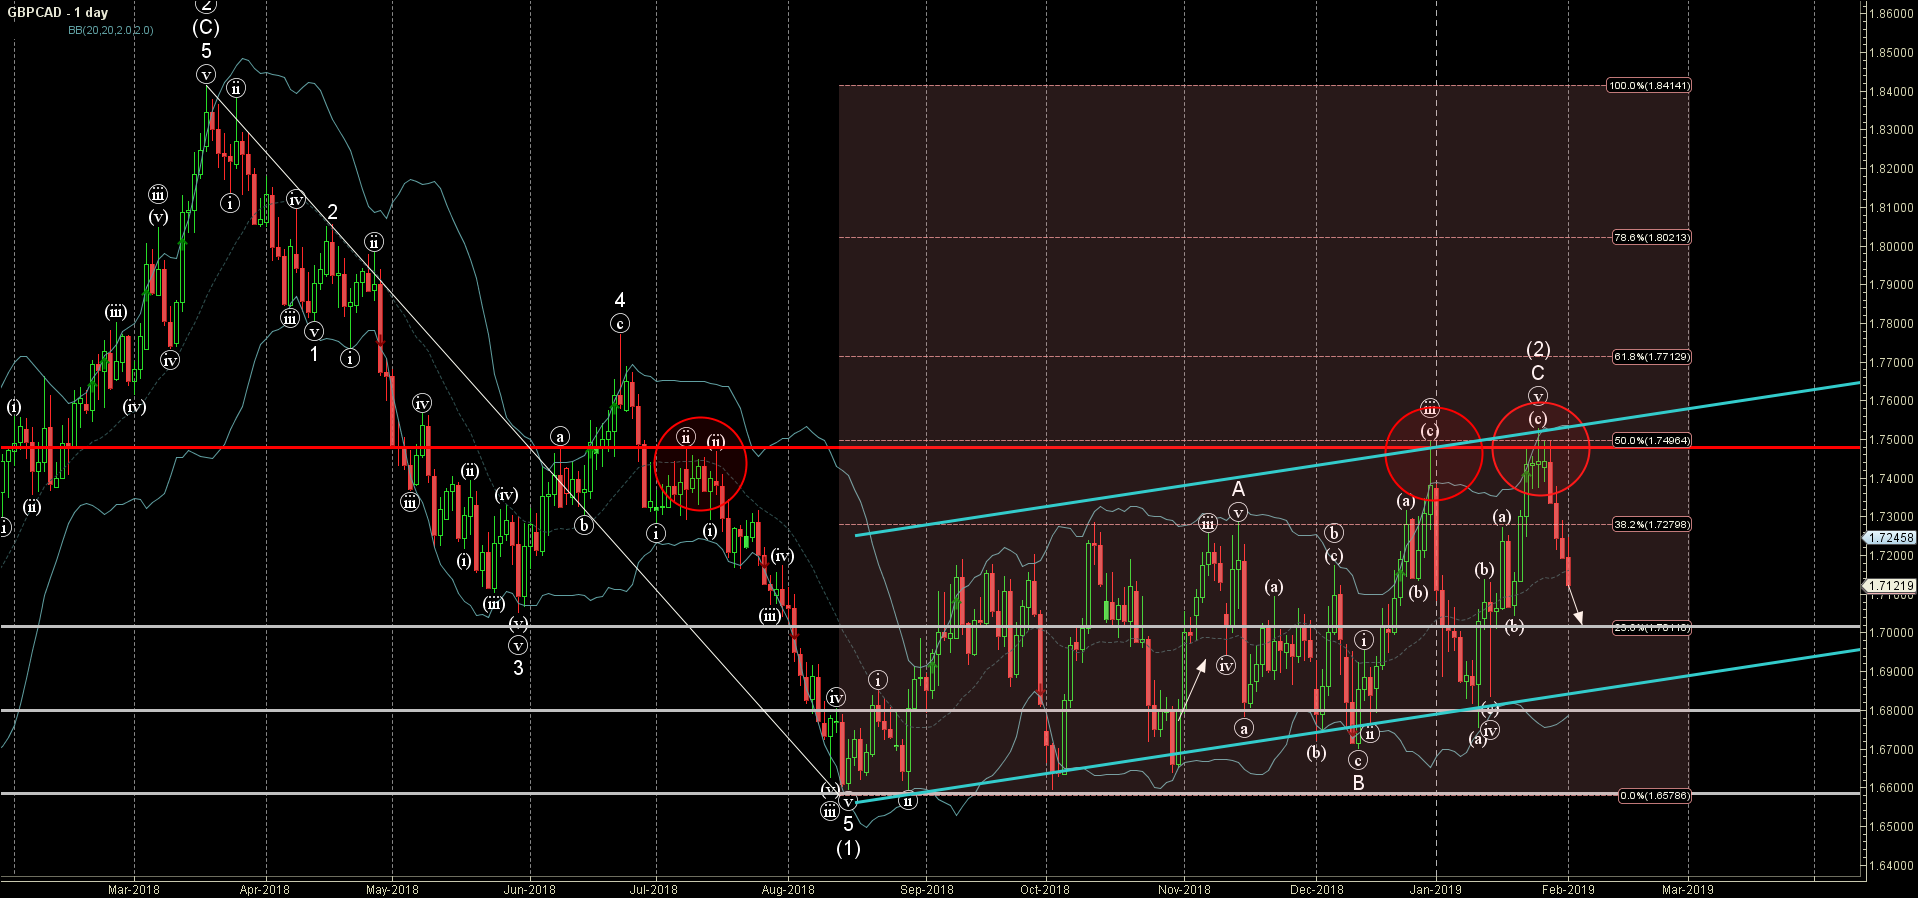
Task: Select the 100.0%(1.84141) Fibonacci level label
Action: point(1648,86)
